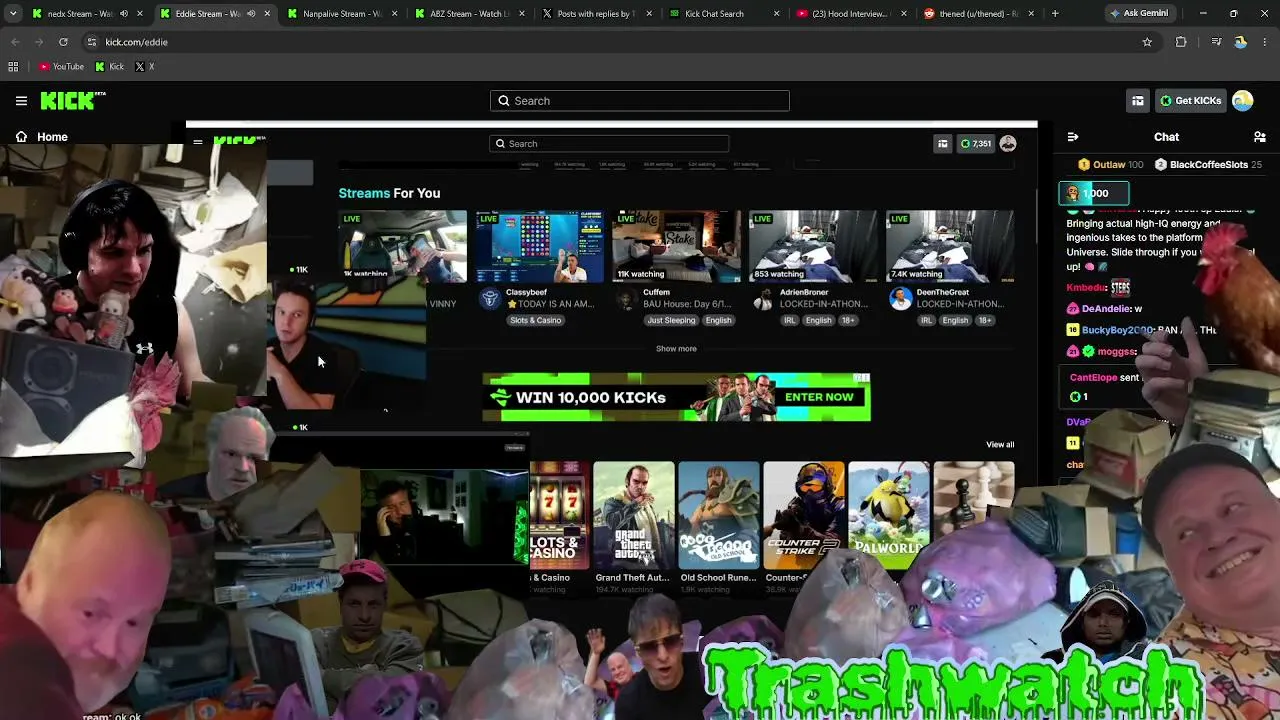The height and width of the screenshot is (720, 1280).
Task: Click the Get KICKs button
Action: point(1190,100)
